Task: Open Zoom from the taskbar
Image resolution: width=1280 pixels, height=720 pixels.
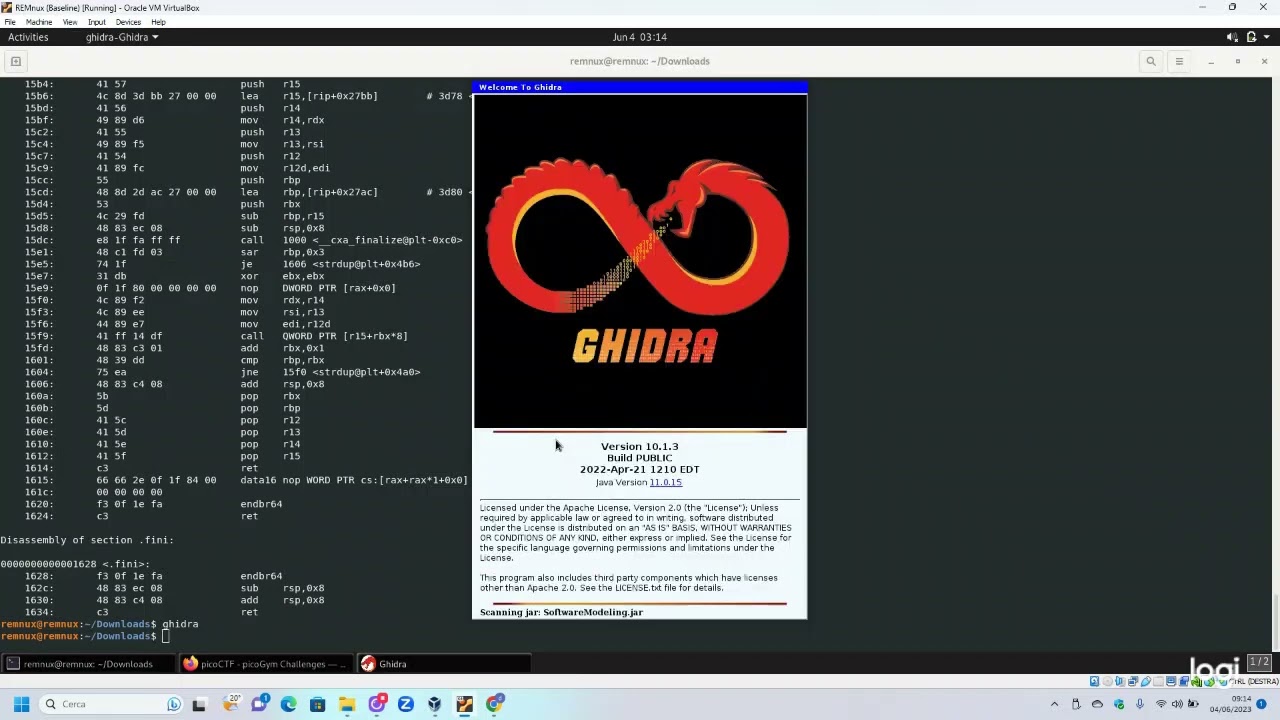Action: [x=406, y=704]
